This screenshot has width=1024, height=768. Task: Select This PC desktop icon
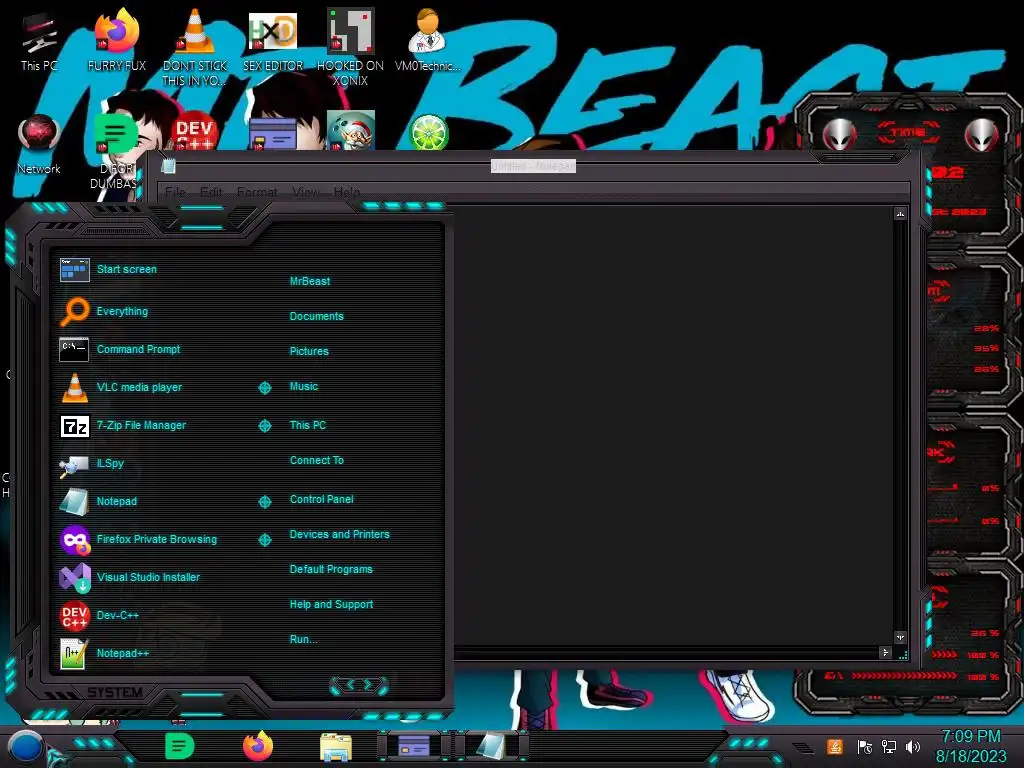(x=39, y=41)
